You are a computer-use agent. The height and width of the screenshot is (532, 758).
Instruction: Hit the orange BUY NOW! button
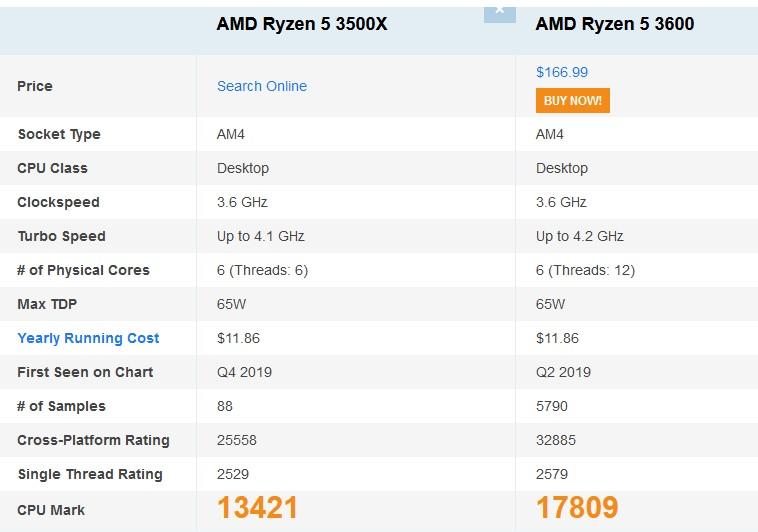point(572,101)
